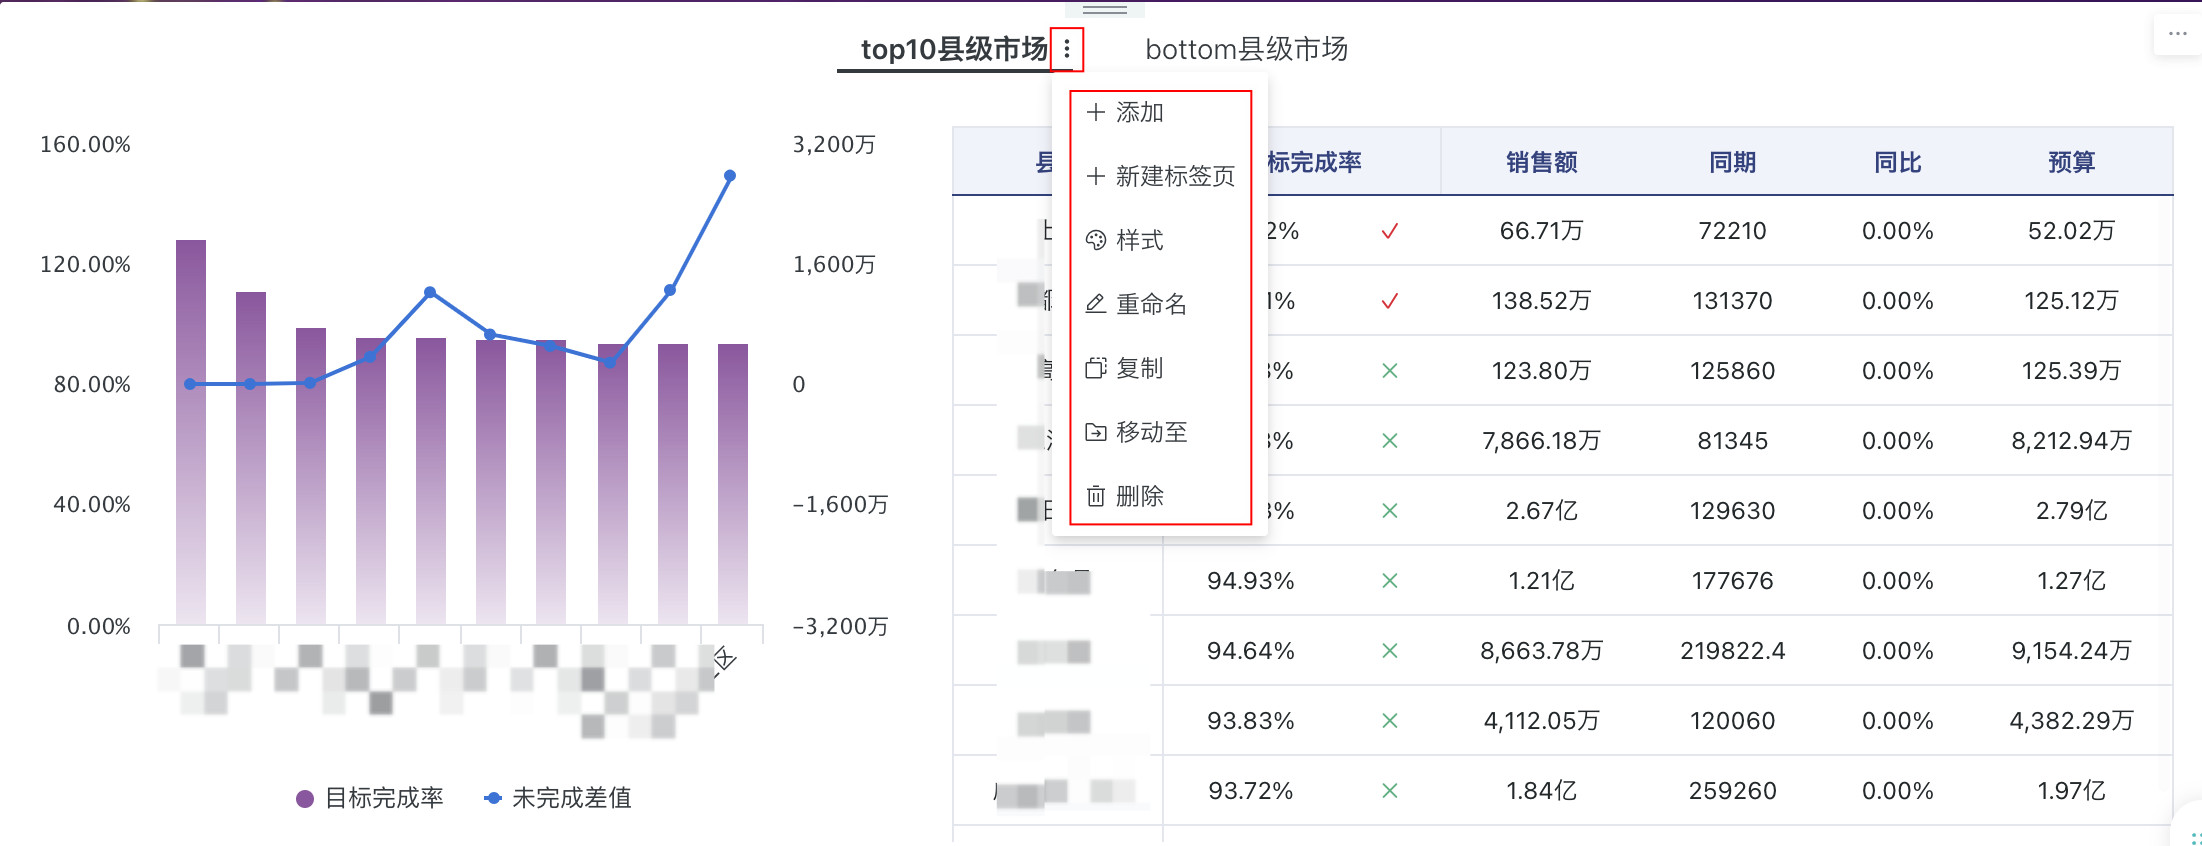Toggle 目标完成率 legend series
This screenshot has width=2202, height=846.
coord(370,798)
